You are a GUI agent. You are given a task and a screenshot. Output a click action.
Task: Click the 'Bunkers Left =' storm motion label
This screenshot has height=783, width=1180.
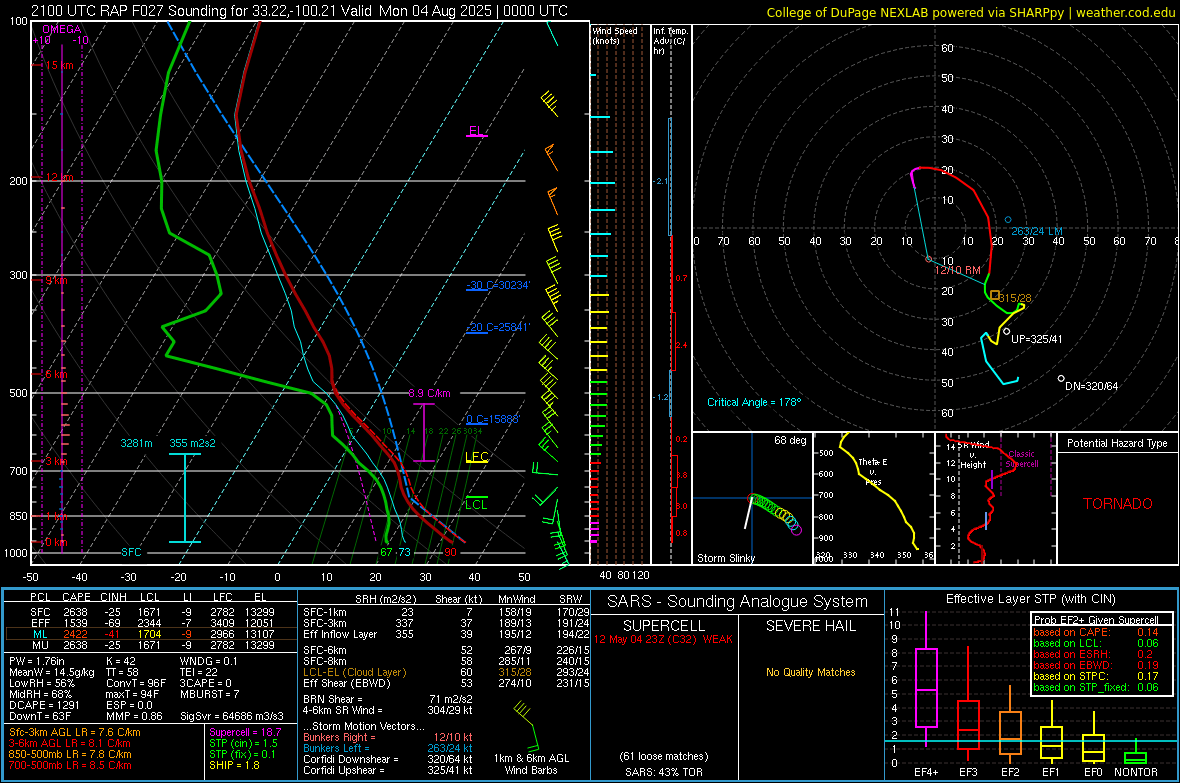tap(336, 748)
